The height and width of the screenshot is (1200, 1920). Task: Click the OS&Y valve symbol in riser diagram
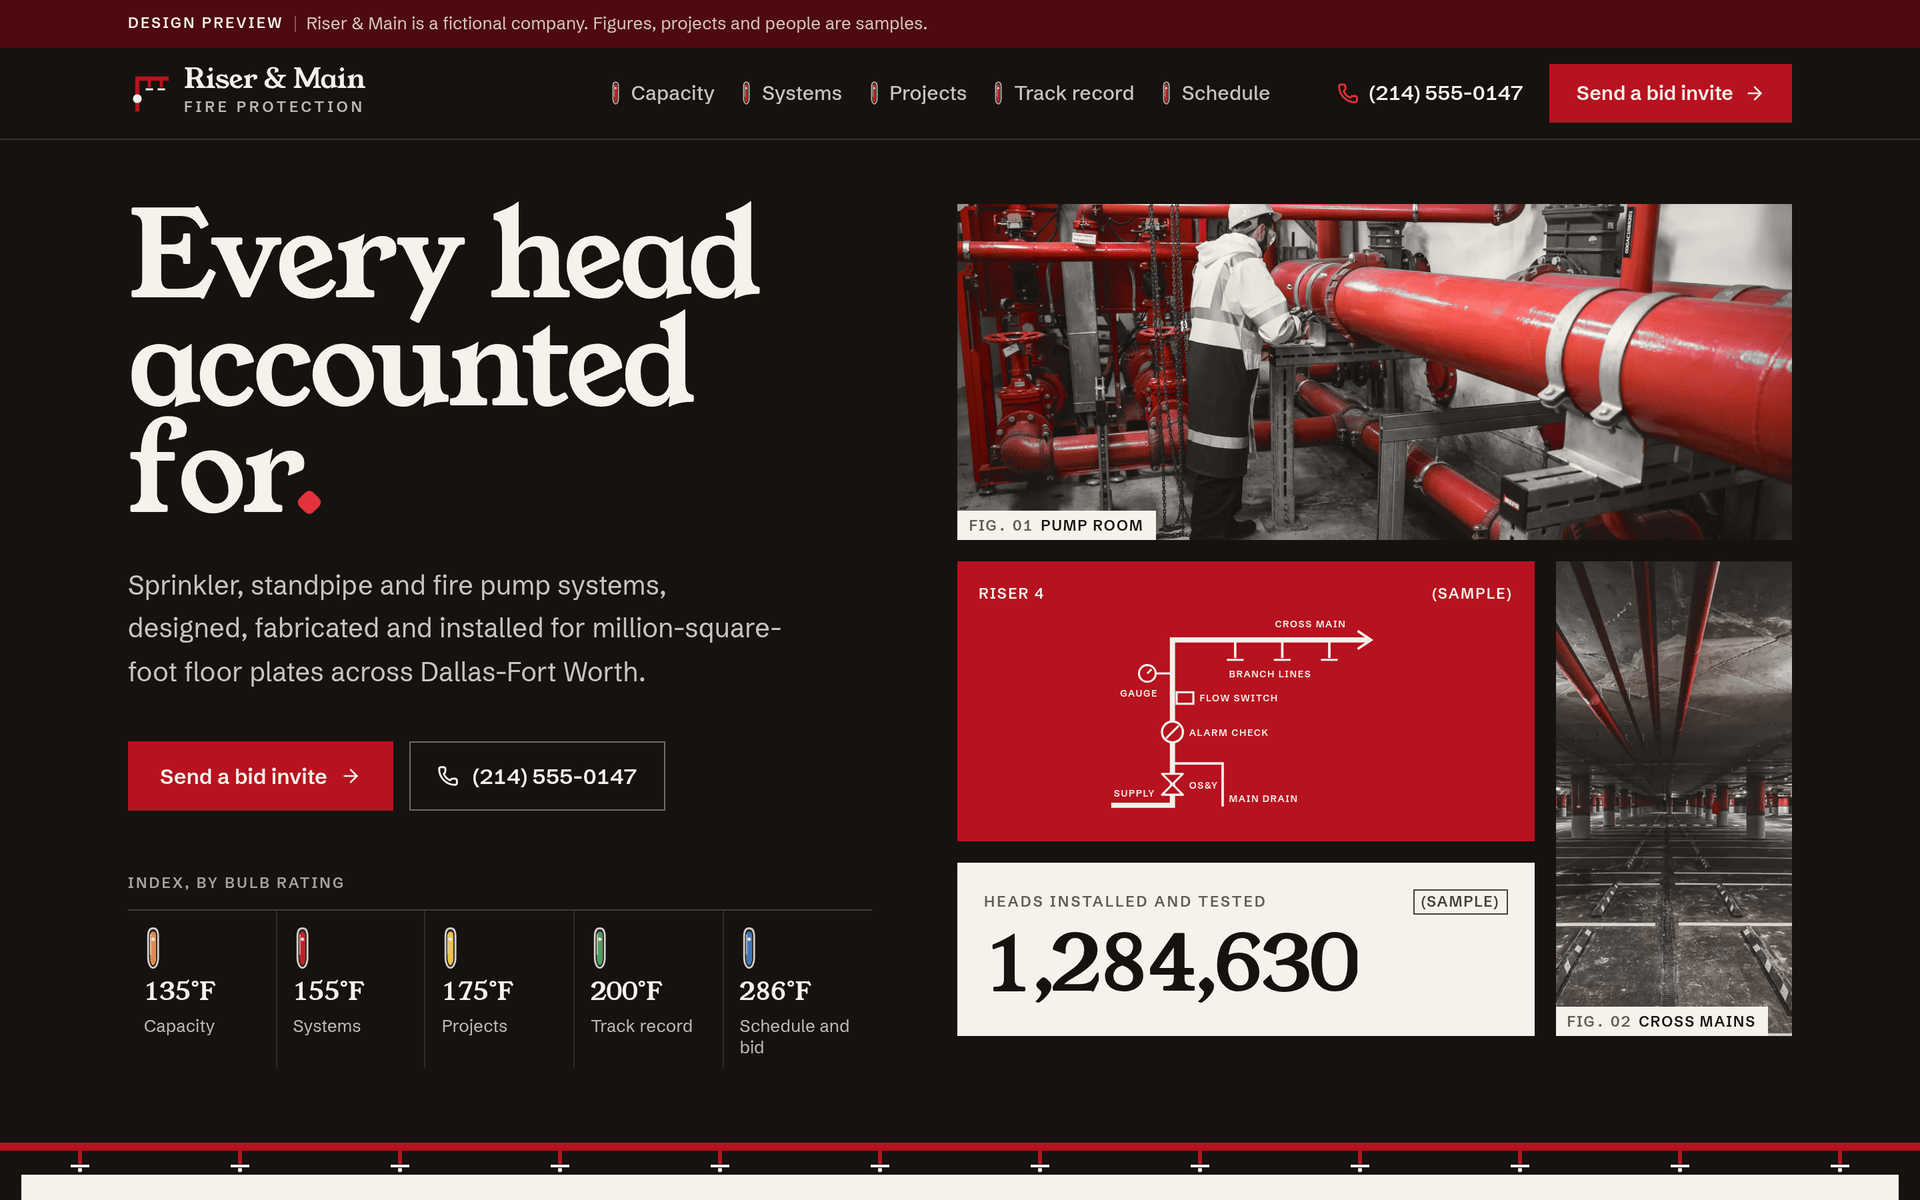coord(1172,785)
